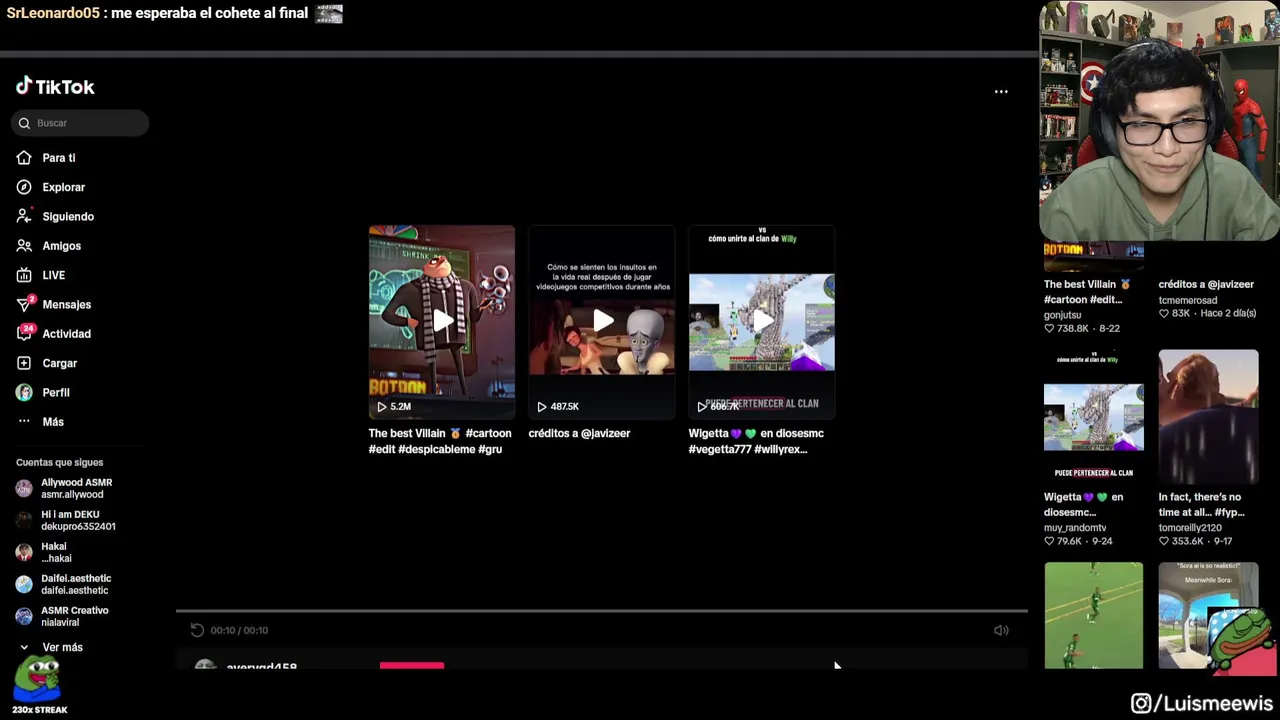This screenshot has height=720, width=1280.
Task: Open ASMR Creativo account
Action: pos(74,616)
